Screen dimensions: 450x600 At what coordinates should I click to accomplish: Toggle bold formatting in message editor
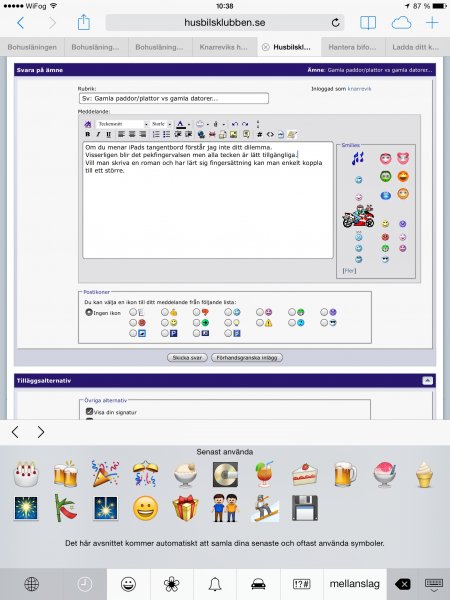[x=88, y=134]
